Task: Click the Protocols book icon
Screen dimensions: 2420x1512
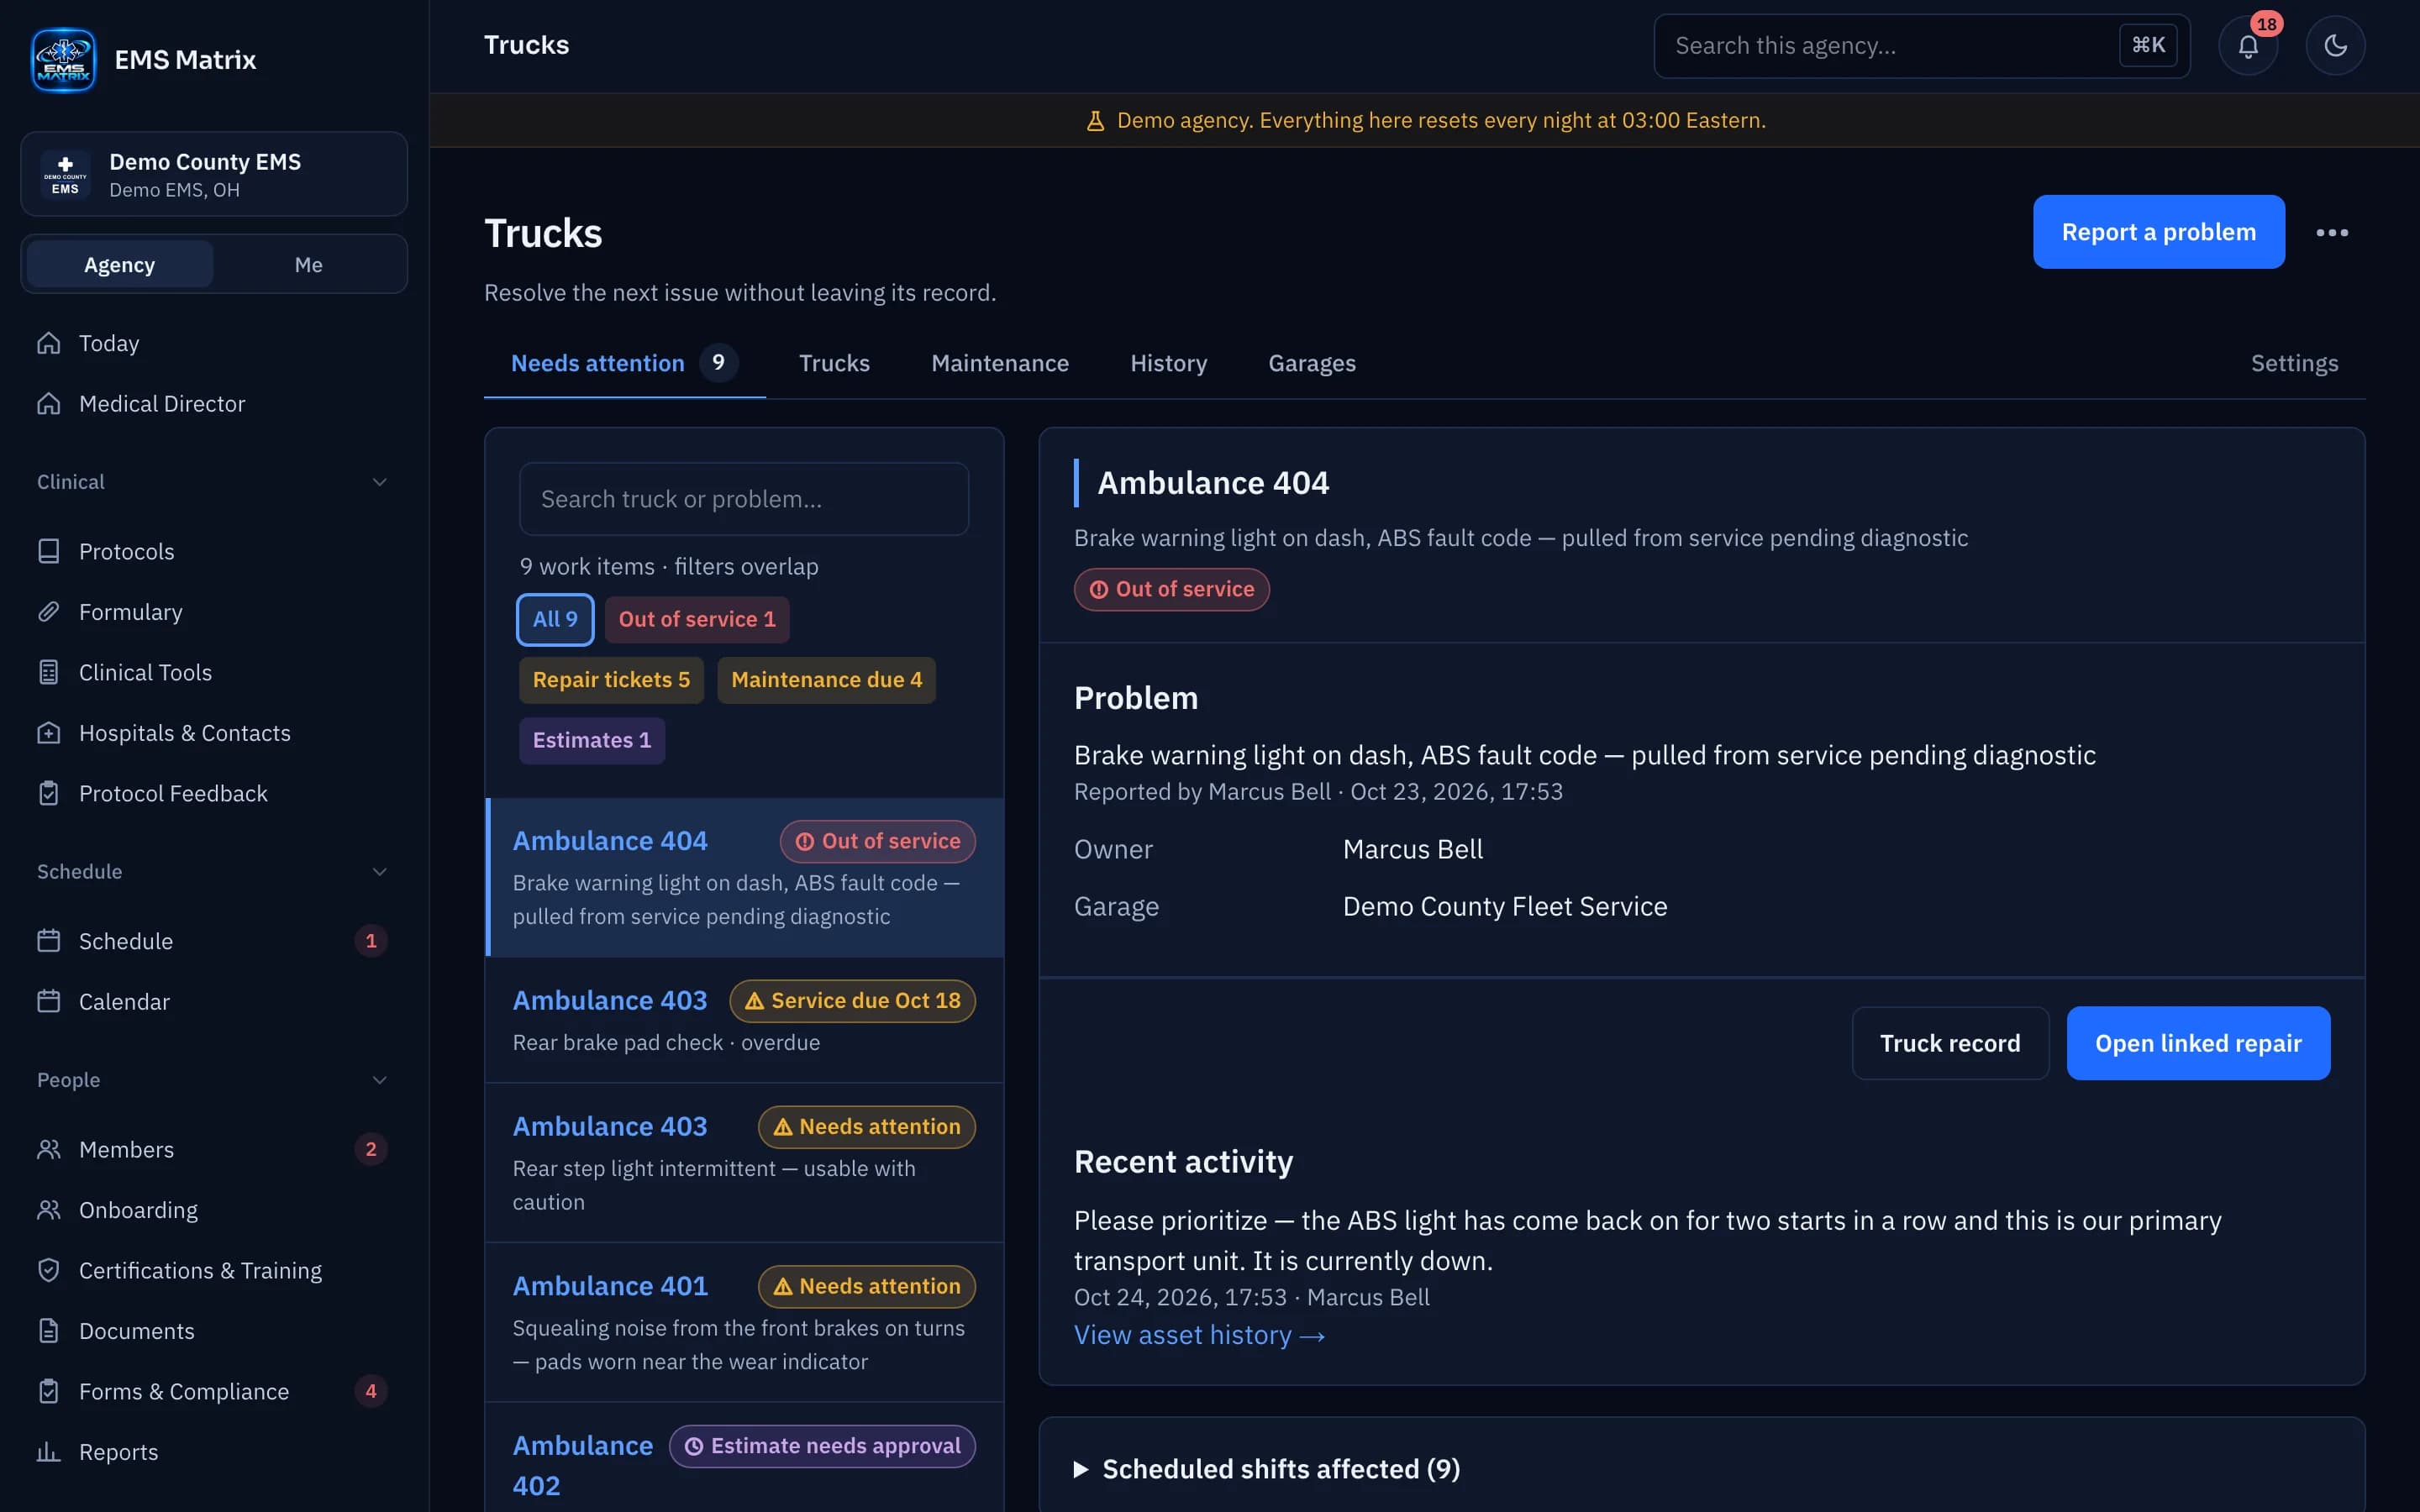Action: [49, 551]
